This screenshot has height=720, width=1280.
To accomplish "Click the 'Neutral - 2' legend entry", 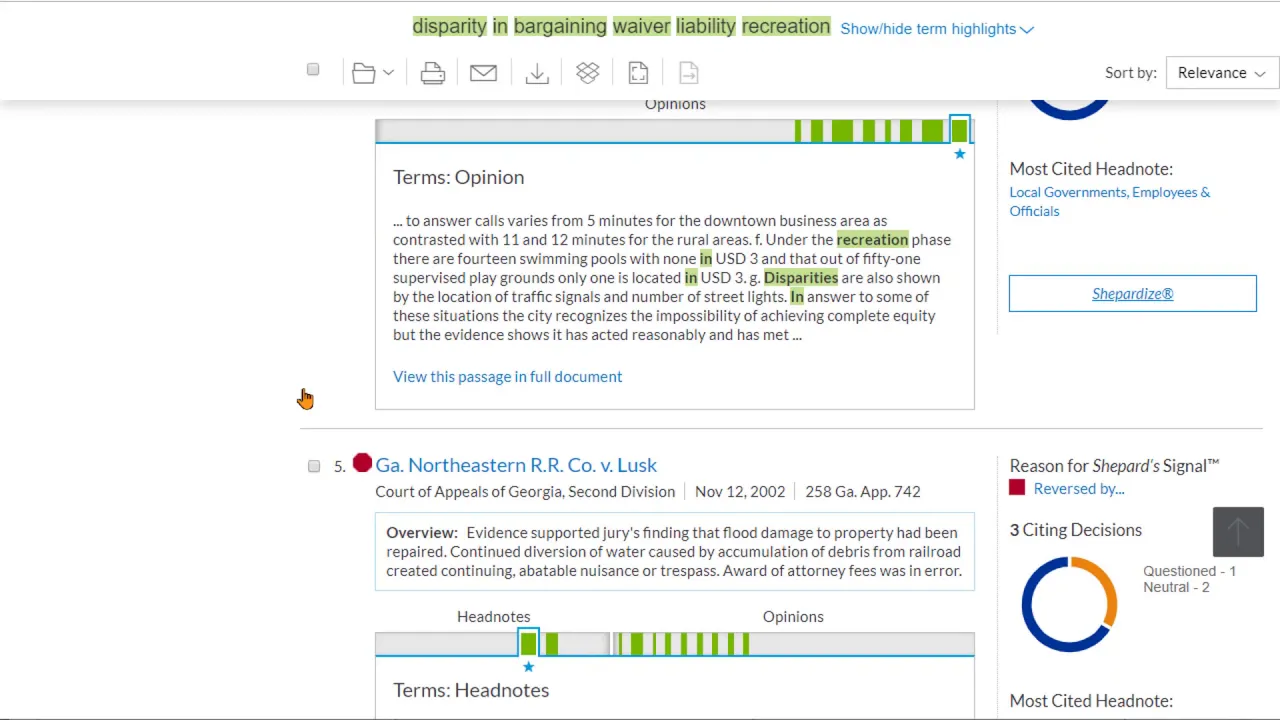I will click(x=1176, y=587).
